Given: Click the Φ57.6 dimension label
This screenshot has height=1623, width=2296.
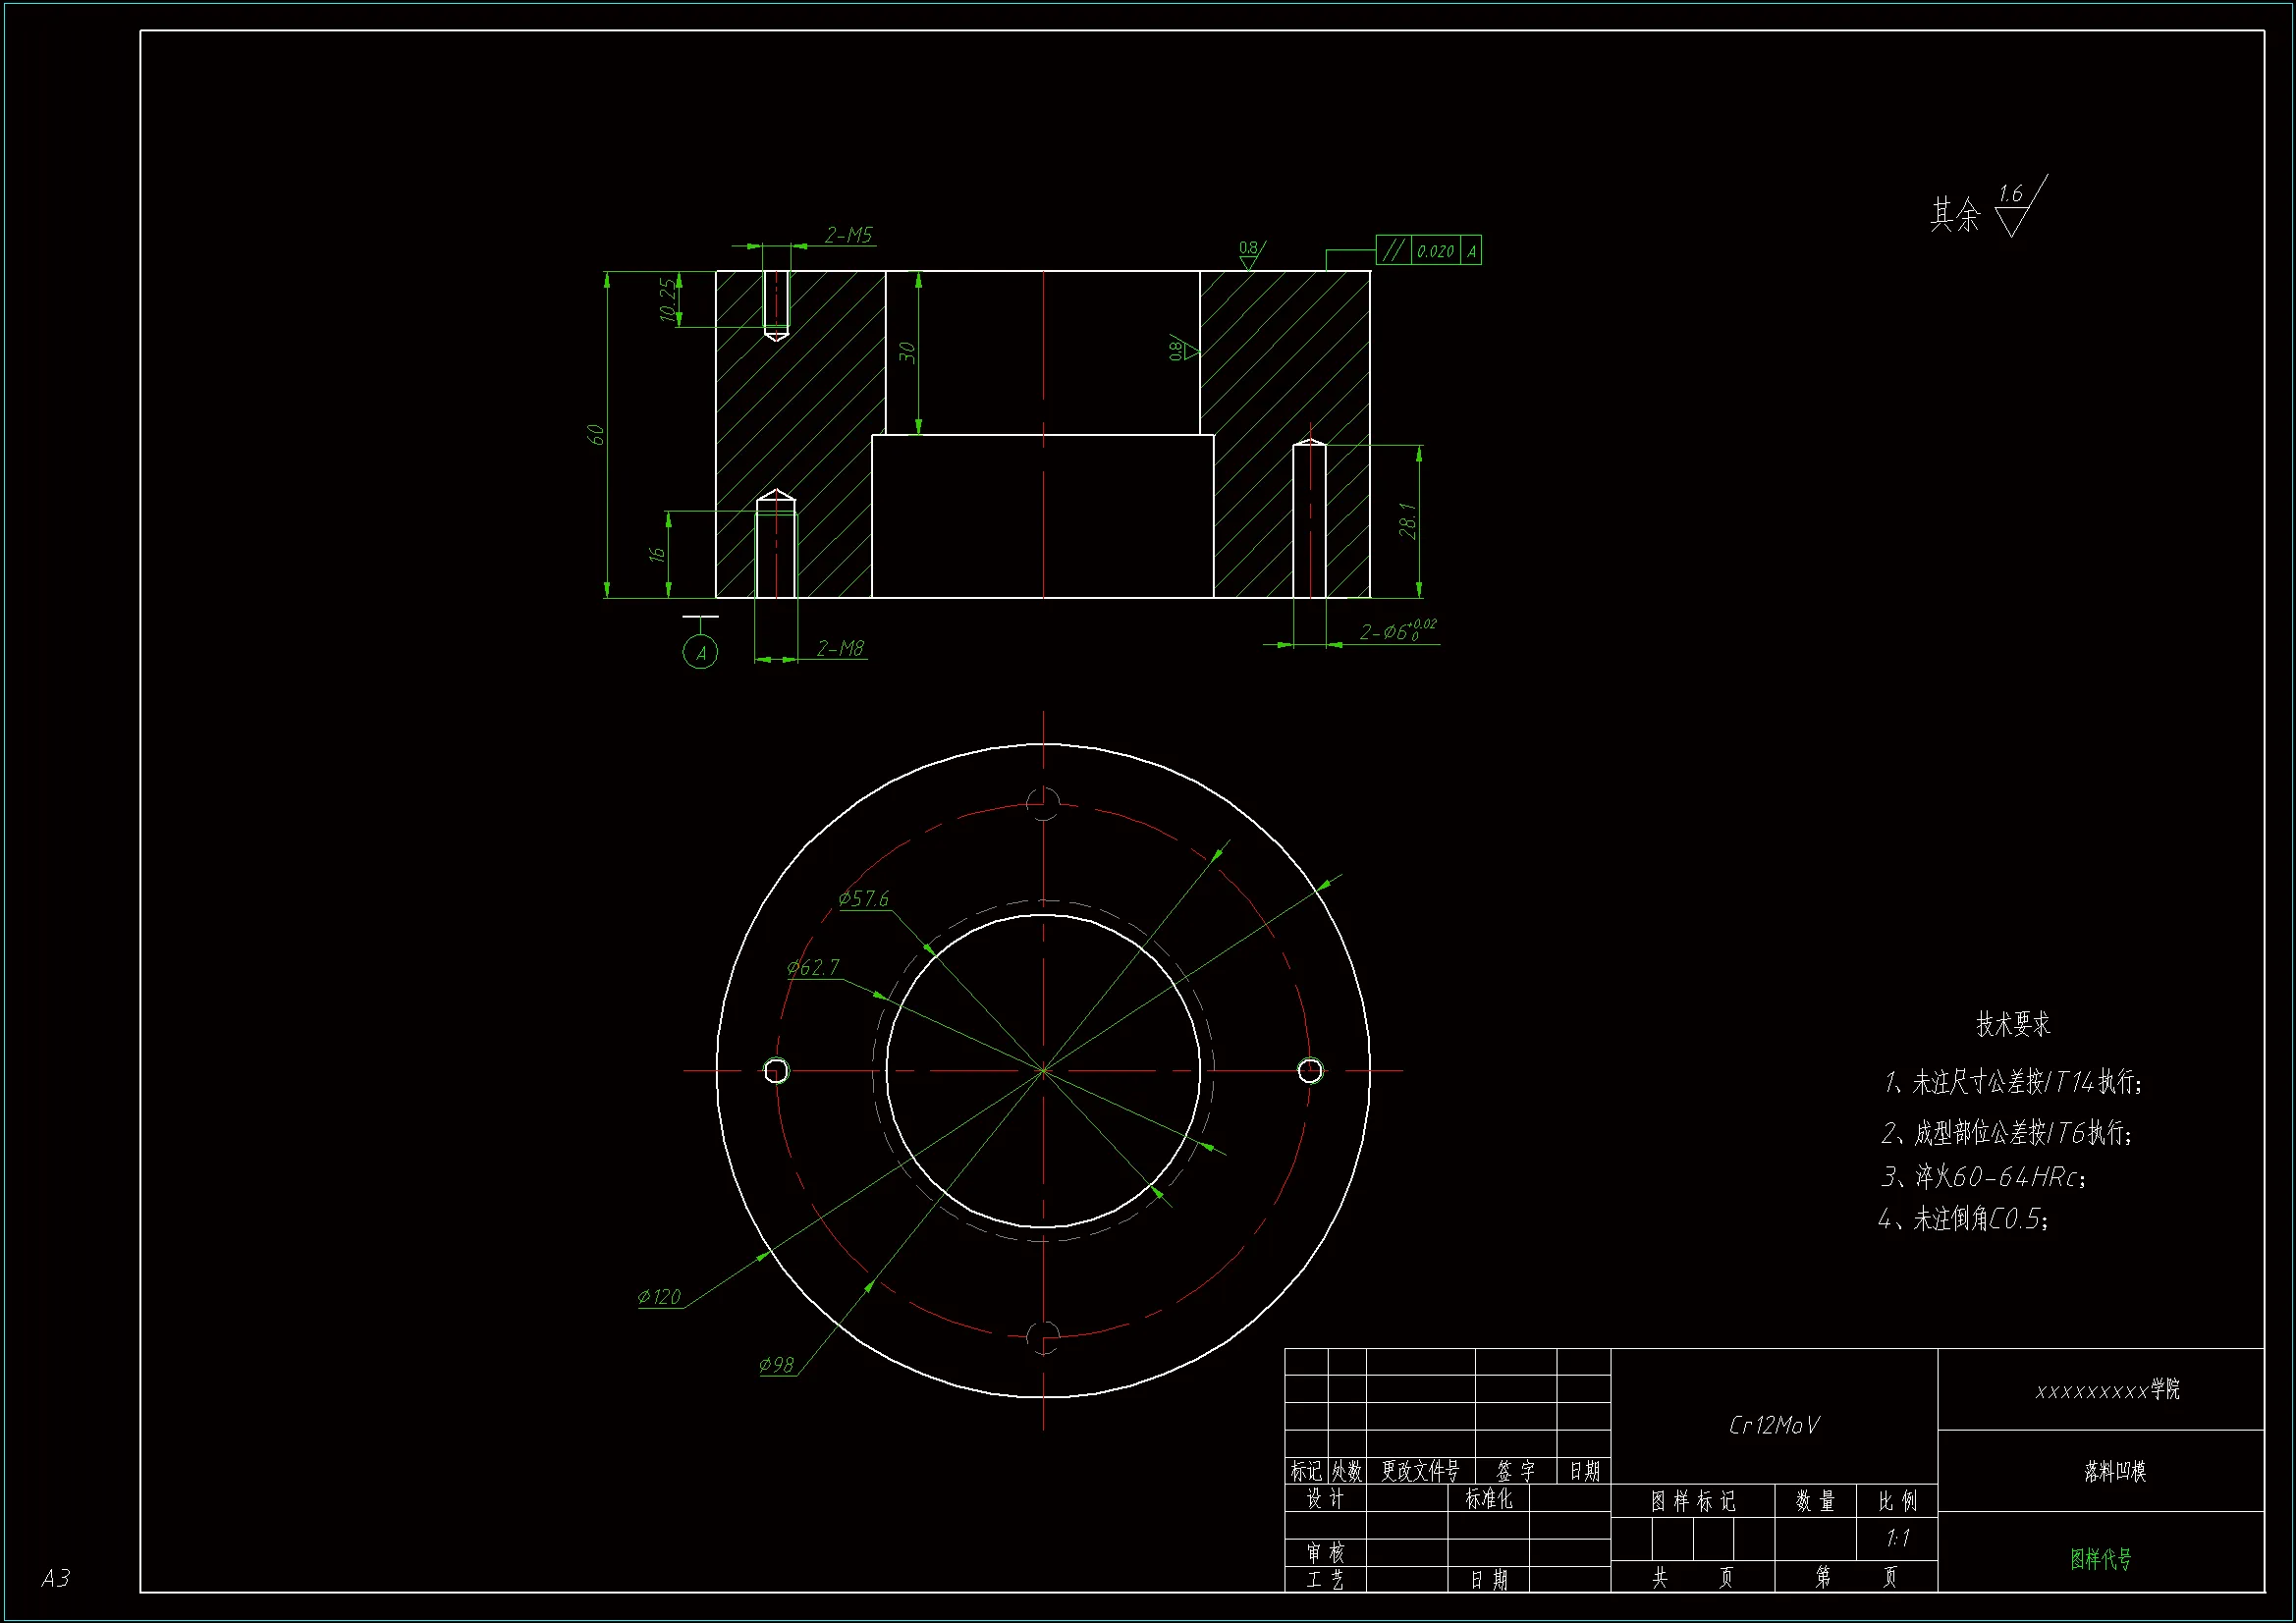Looking at the screenshot, I should [x=863, y=899].
